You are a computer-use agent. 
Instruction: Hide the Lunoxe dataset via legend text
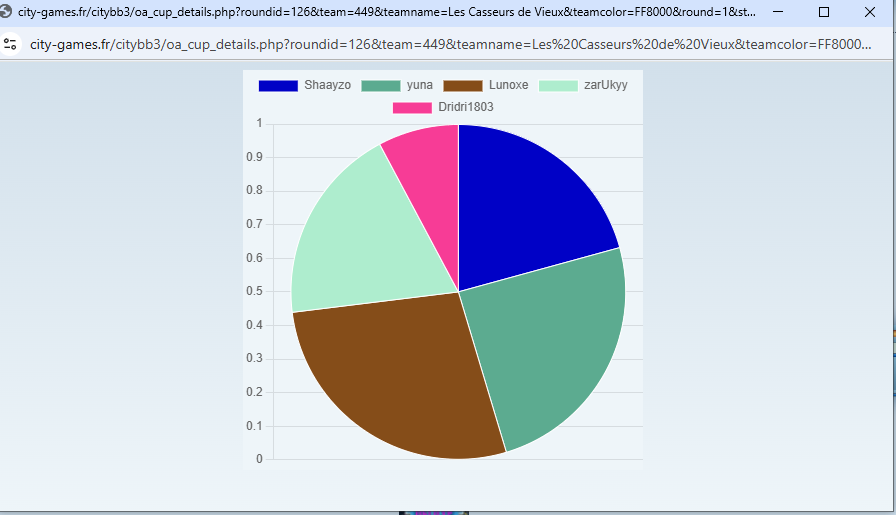tap(508, 86)
